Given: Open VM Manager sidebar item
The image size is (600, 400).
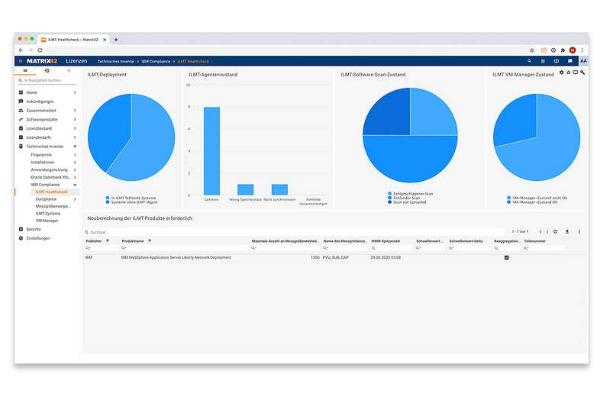Looking at the screenshot, I should click(x=47, y=221).
